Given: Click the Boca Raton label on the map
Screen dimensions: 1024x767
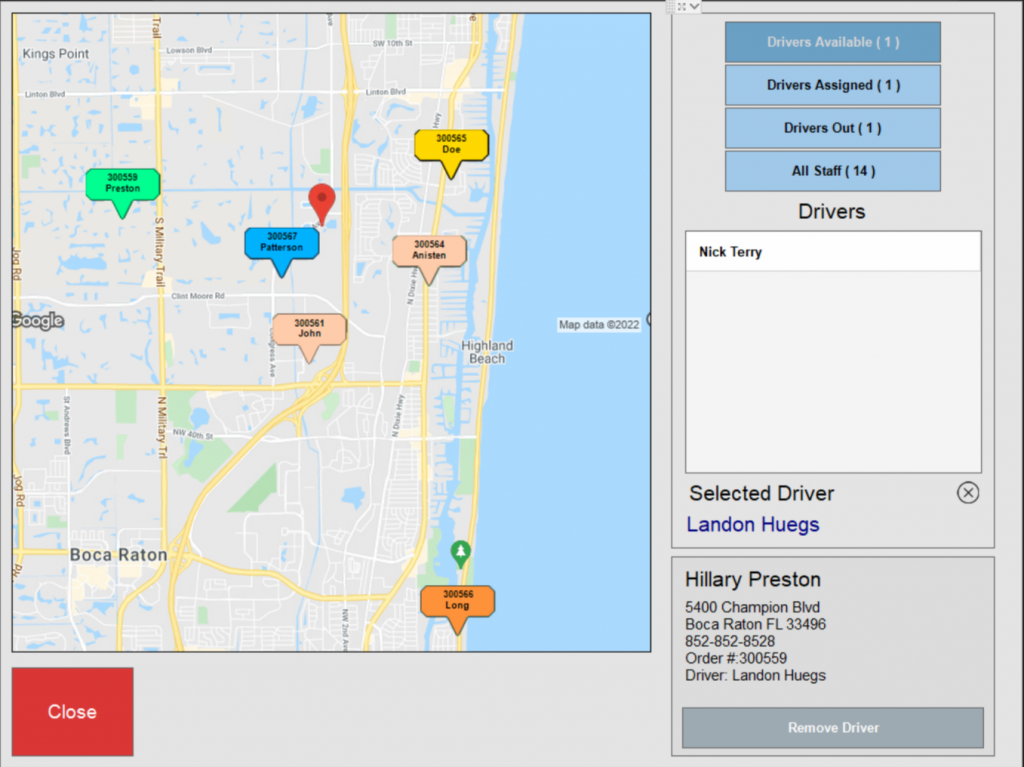Looking at the screenshot, I should pyautogui.click(x=118, y=555).
